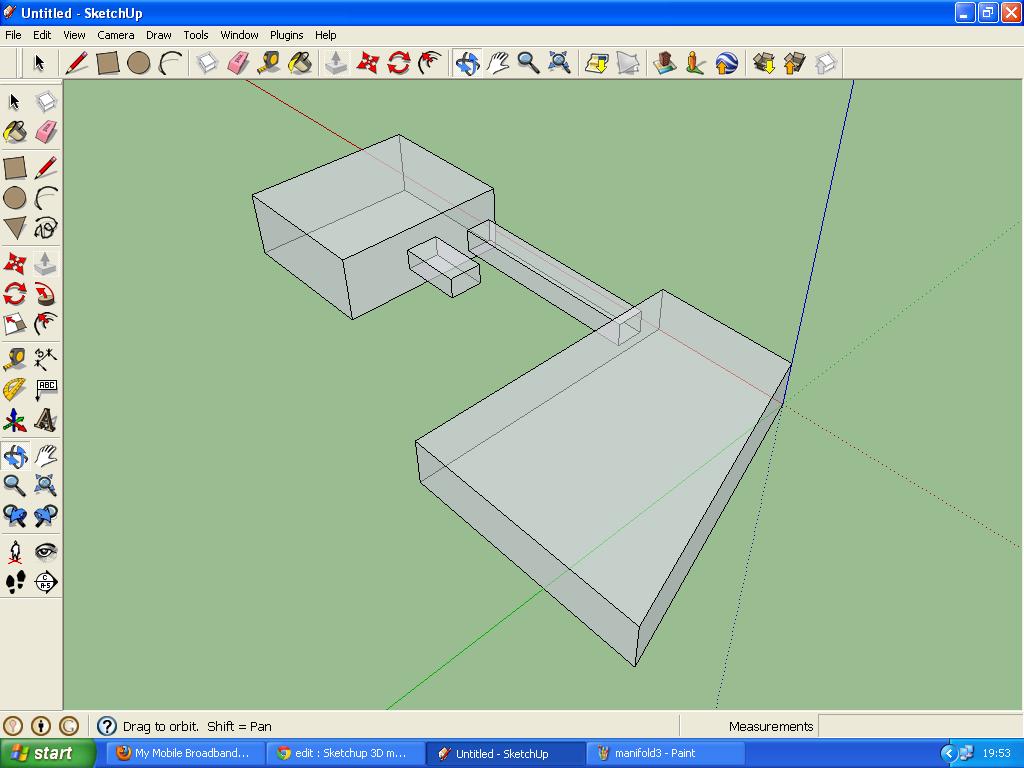The height and width of the screenshot is (768, 1024).
Task: Click Push/Pull in the top toolbar
Action: pyautogui.click(x=336, y=63)
